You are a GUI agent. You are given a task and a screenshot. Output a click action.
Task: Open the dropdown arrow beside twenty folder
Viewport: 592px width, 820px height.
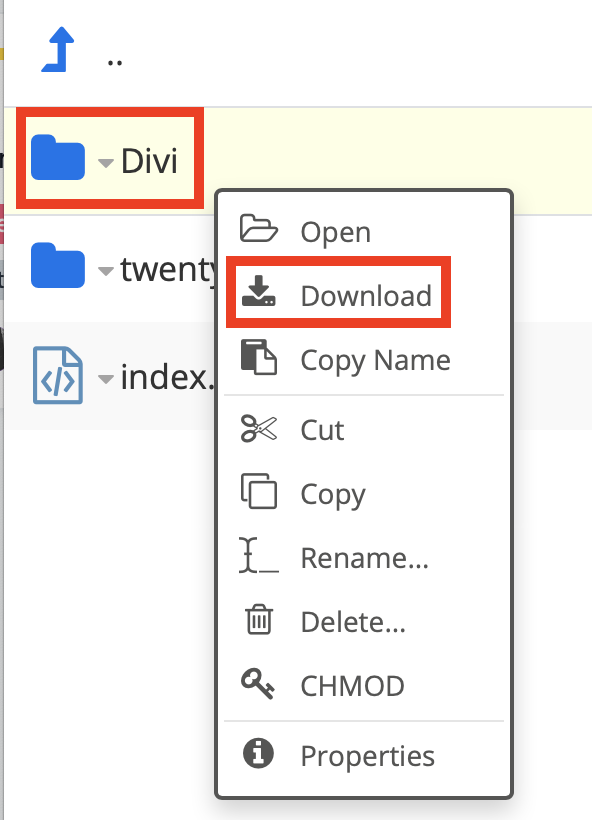tap(106, 271)
